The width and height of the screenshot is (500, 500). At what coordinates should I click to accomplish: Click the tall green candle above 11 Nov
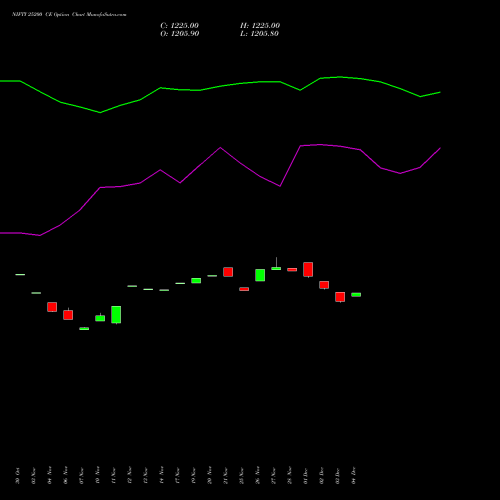[116, 315]
